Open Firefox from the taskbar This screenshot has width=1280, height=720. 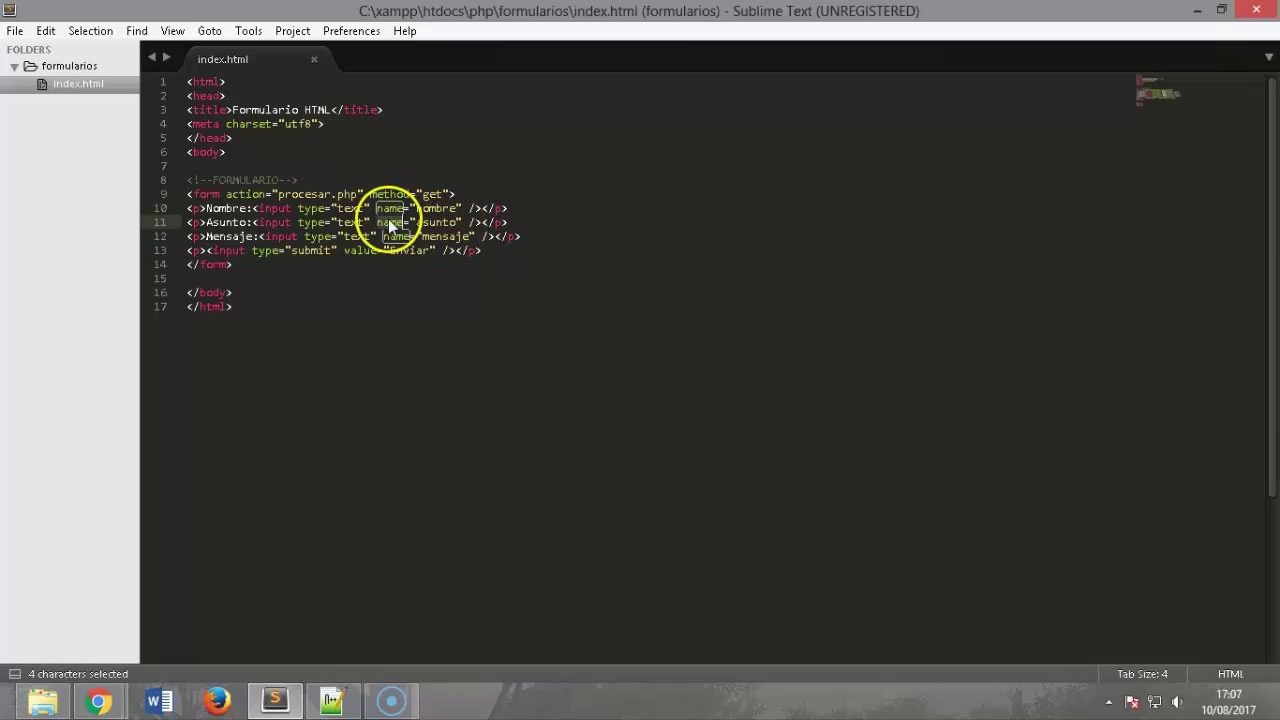point(217,702)
